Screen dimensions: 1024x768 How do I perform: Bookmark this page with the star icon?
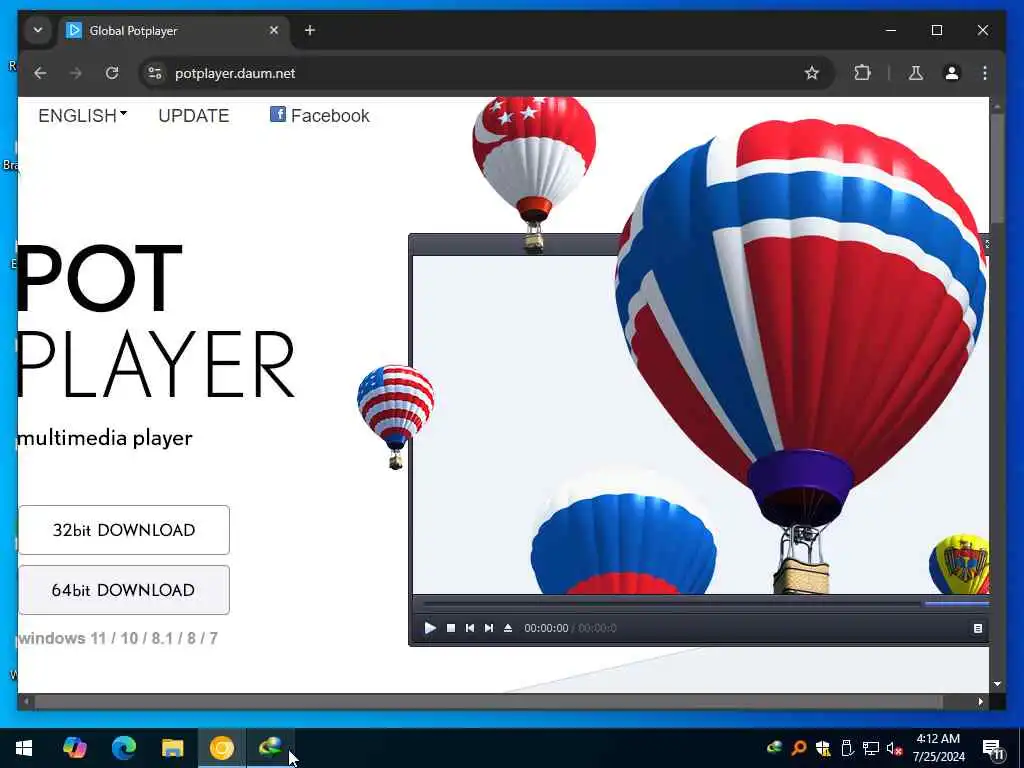(x=812, y=73)
